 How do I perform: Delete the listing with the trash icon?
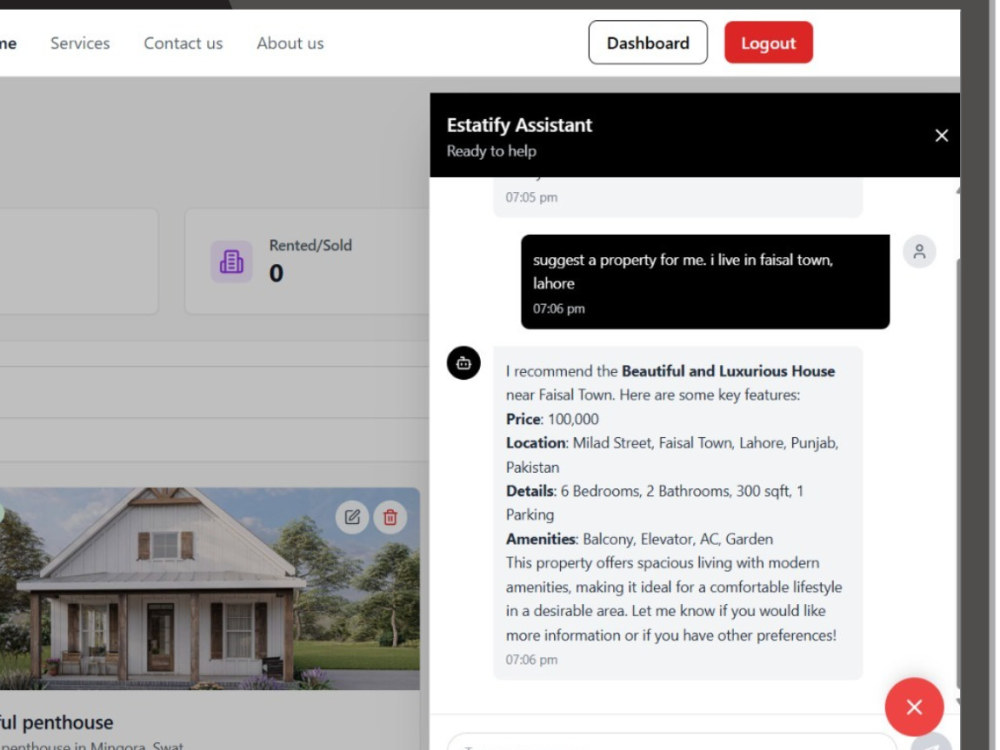[390, 517]
